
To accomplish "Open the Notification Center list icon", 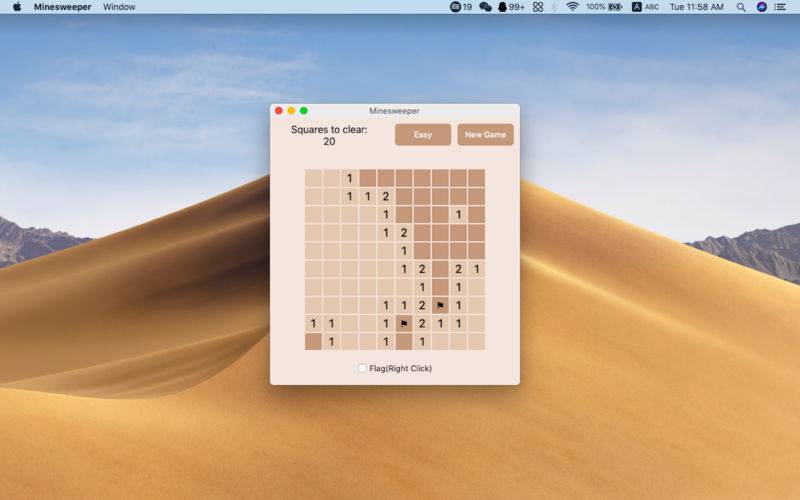I will pyautogui.click(x=780, y=7).
